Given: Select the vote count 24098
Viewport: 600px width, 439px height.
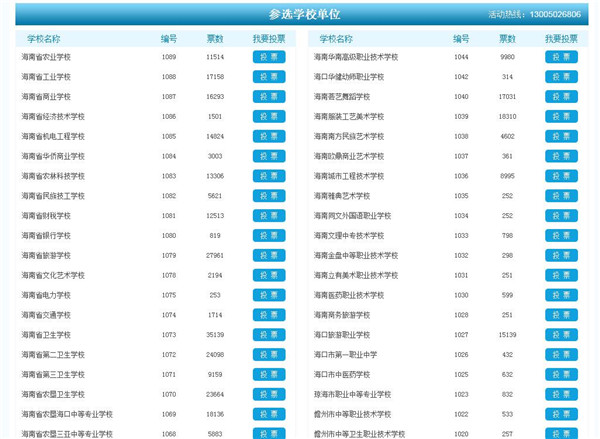Looking at the screenshot, I should click(215, 355).
